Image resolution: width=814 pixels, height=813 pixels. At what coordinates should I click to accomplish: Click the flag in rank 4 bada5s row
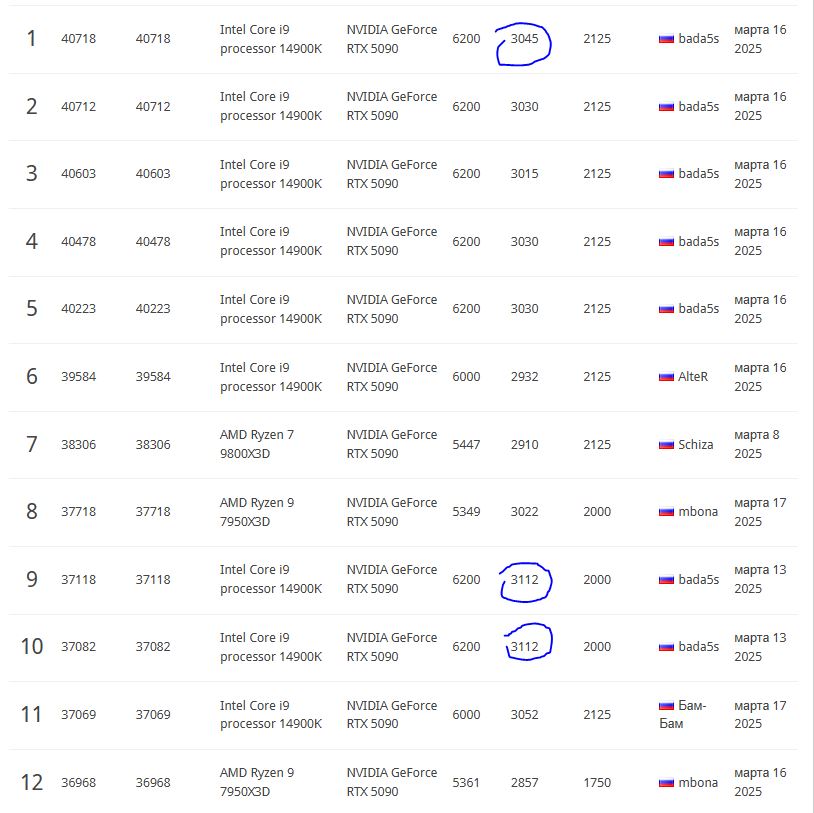(x=666, y=242)
